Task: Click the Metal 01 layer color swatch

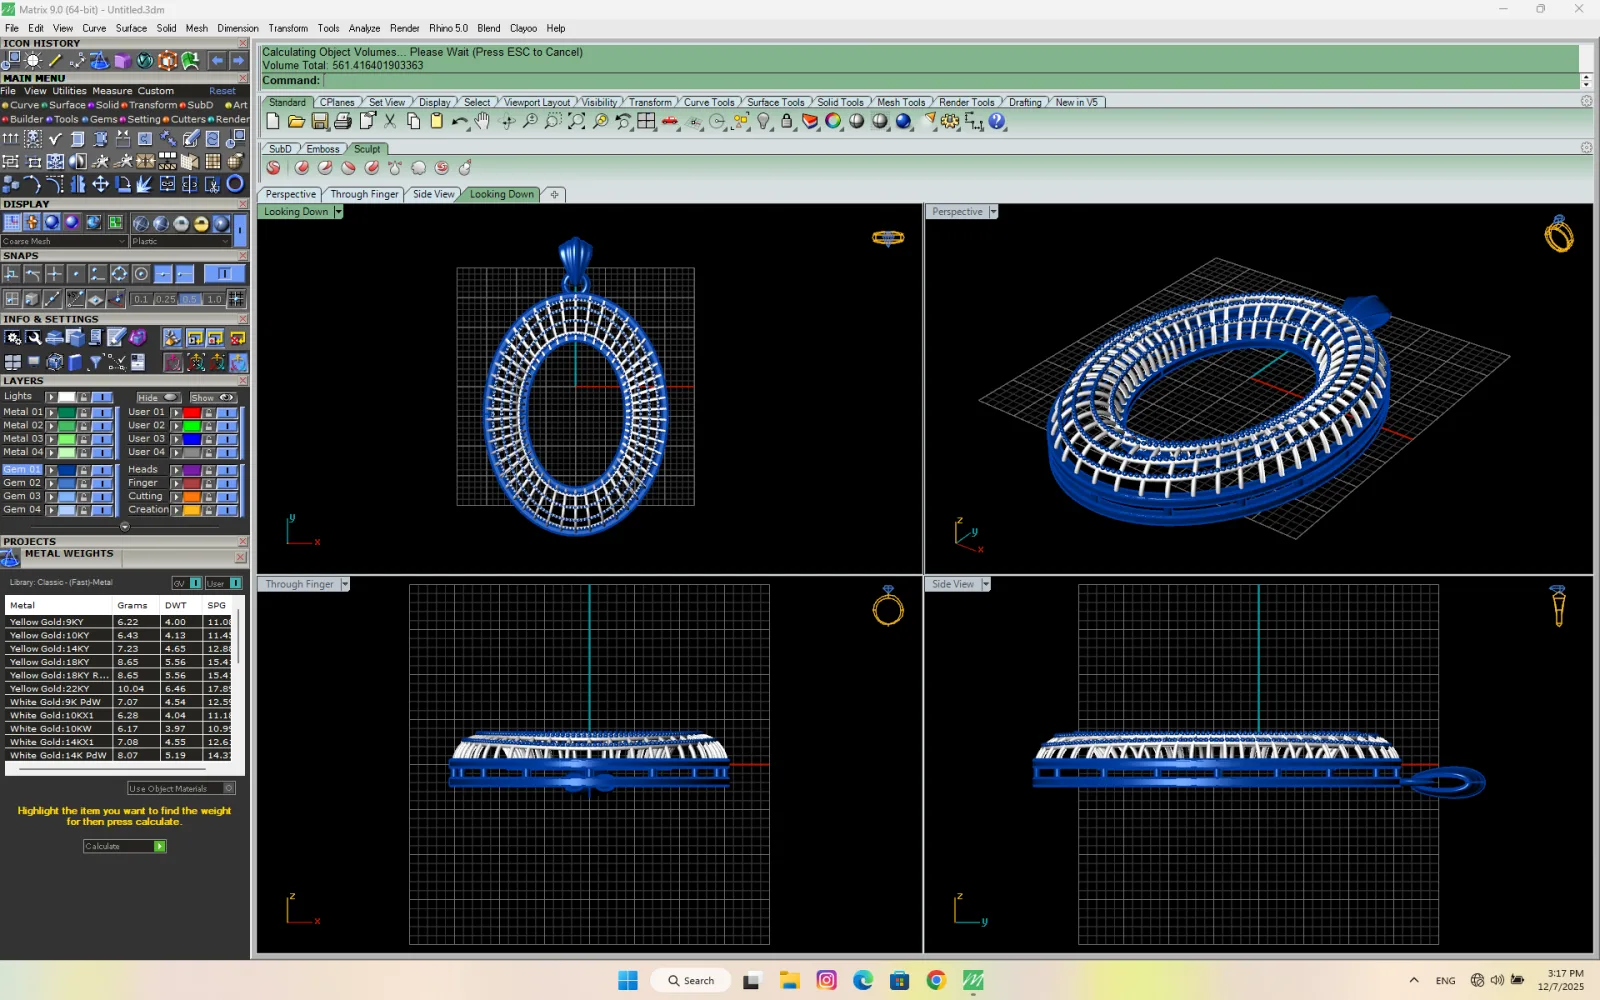Action: [67, 412]
